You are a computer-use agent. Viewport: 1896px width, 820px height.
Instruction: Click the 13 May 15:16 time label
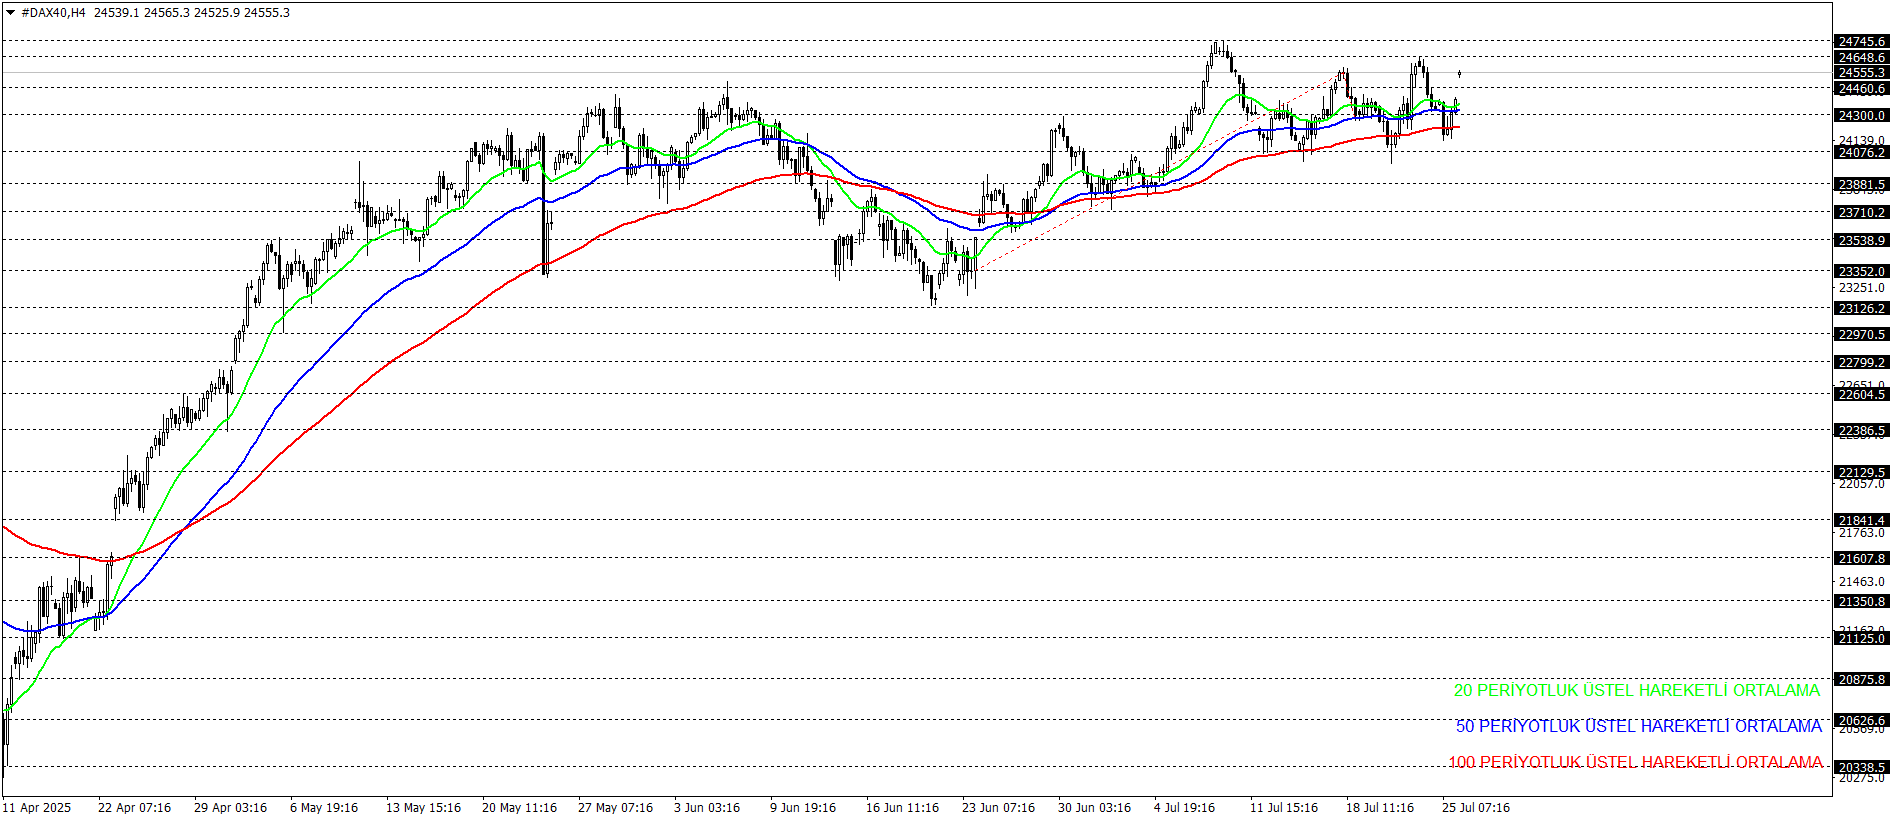click(423, 807)
